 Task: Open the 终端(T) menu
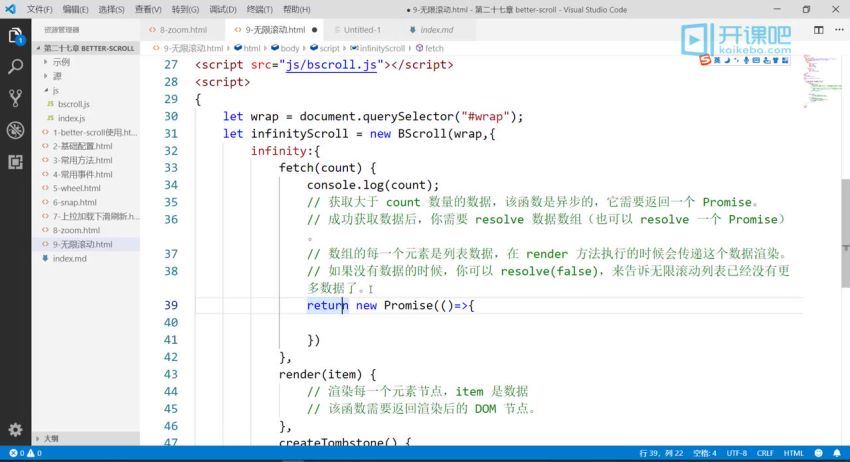pyautogui.click(x=260, y=9)
